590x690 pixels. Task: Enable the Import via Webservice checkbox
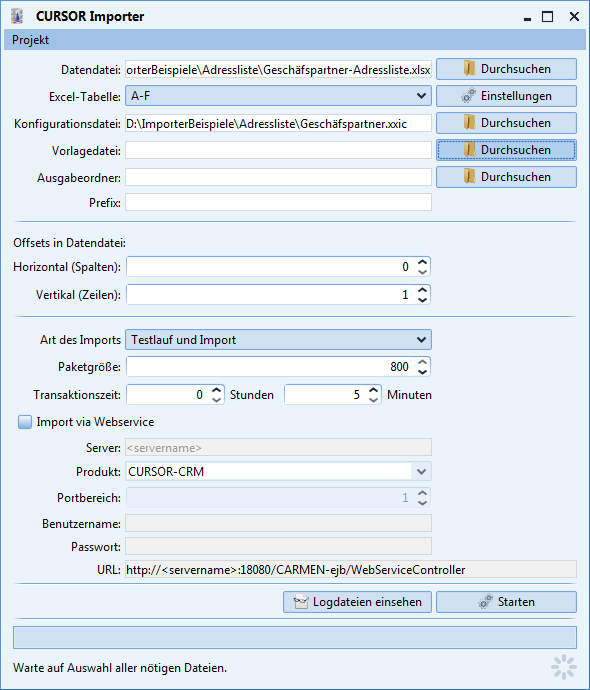(25, 422)
